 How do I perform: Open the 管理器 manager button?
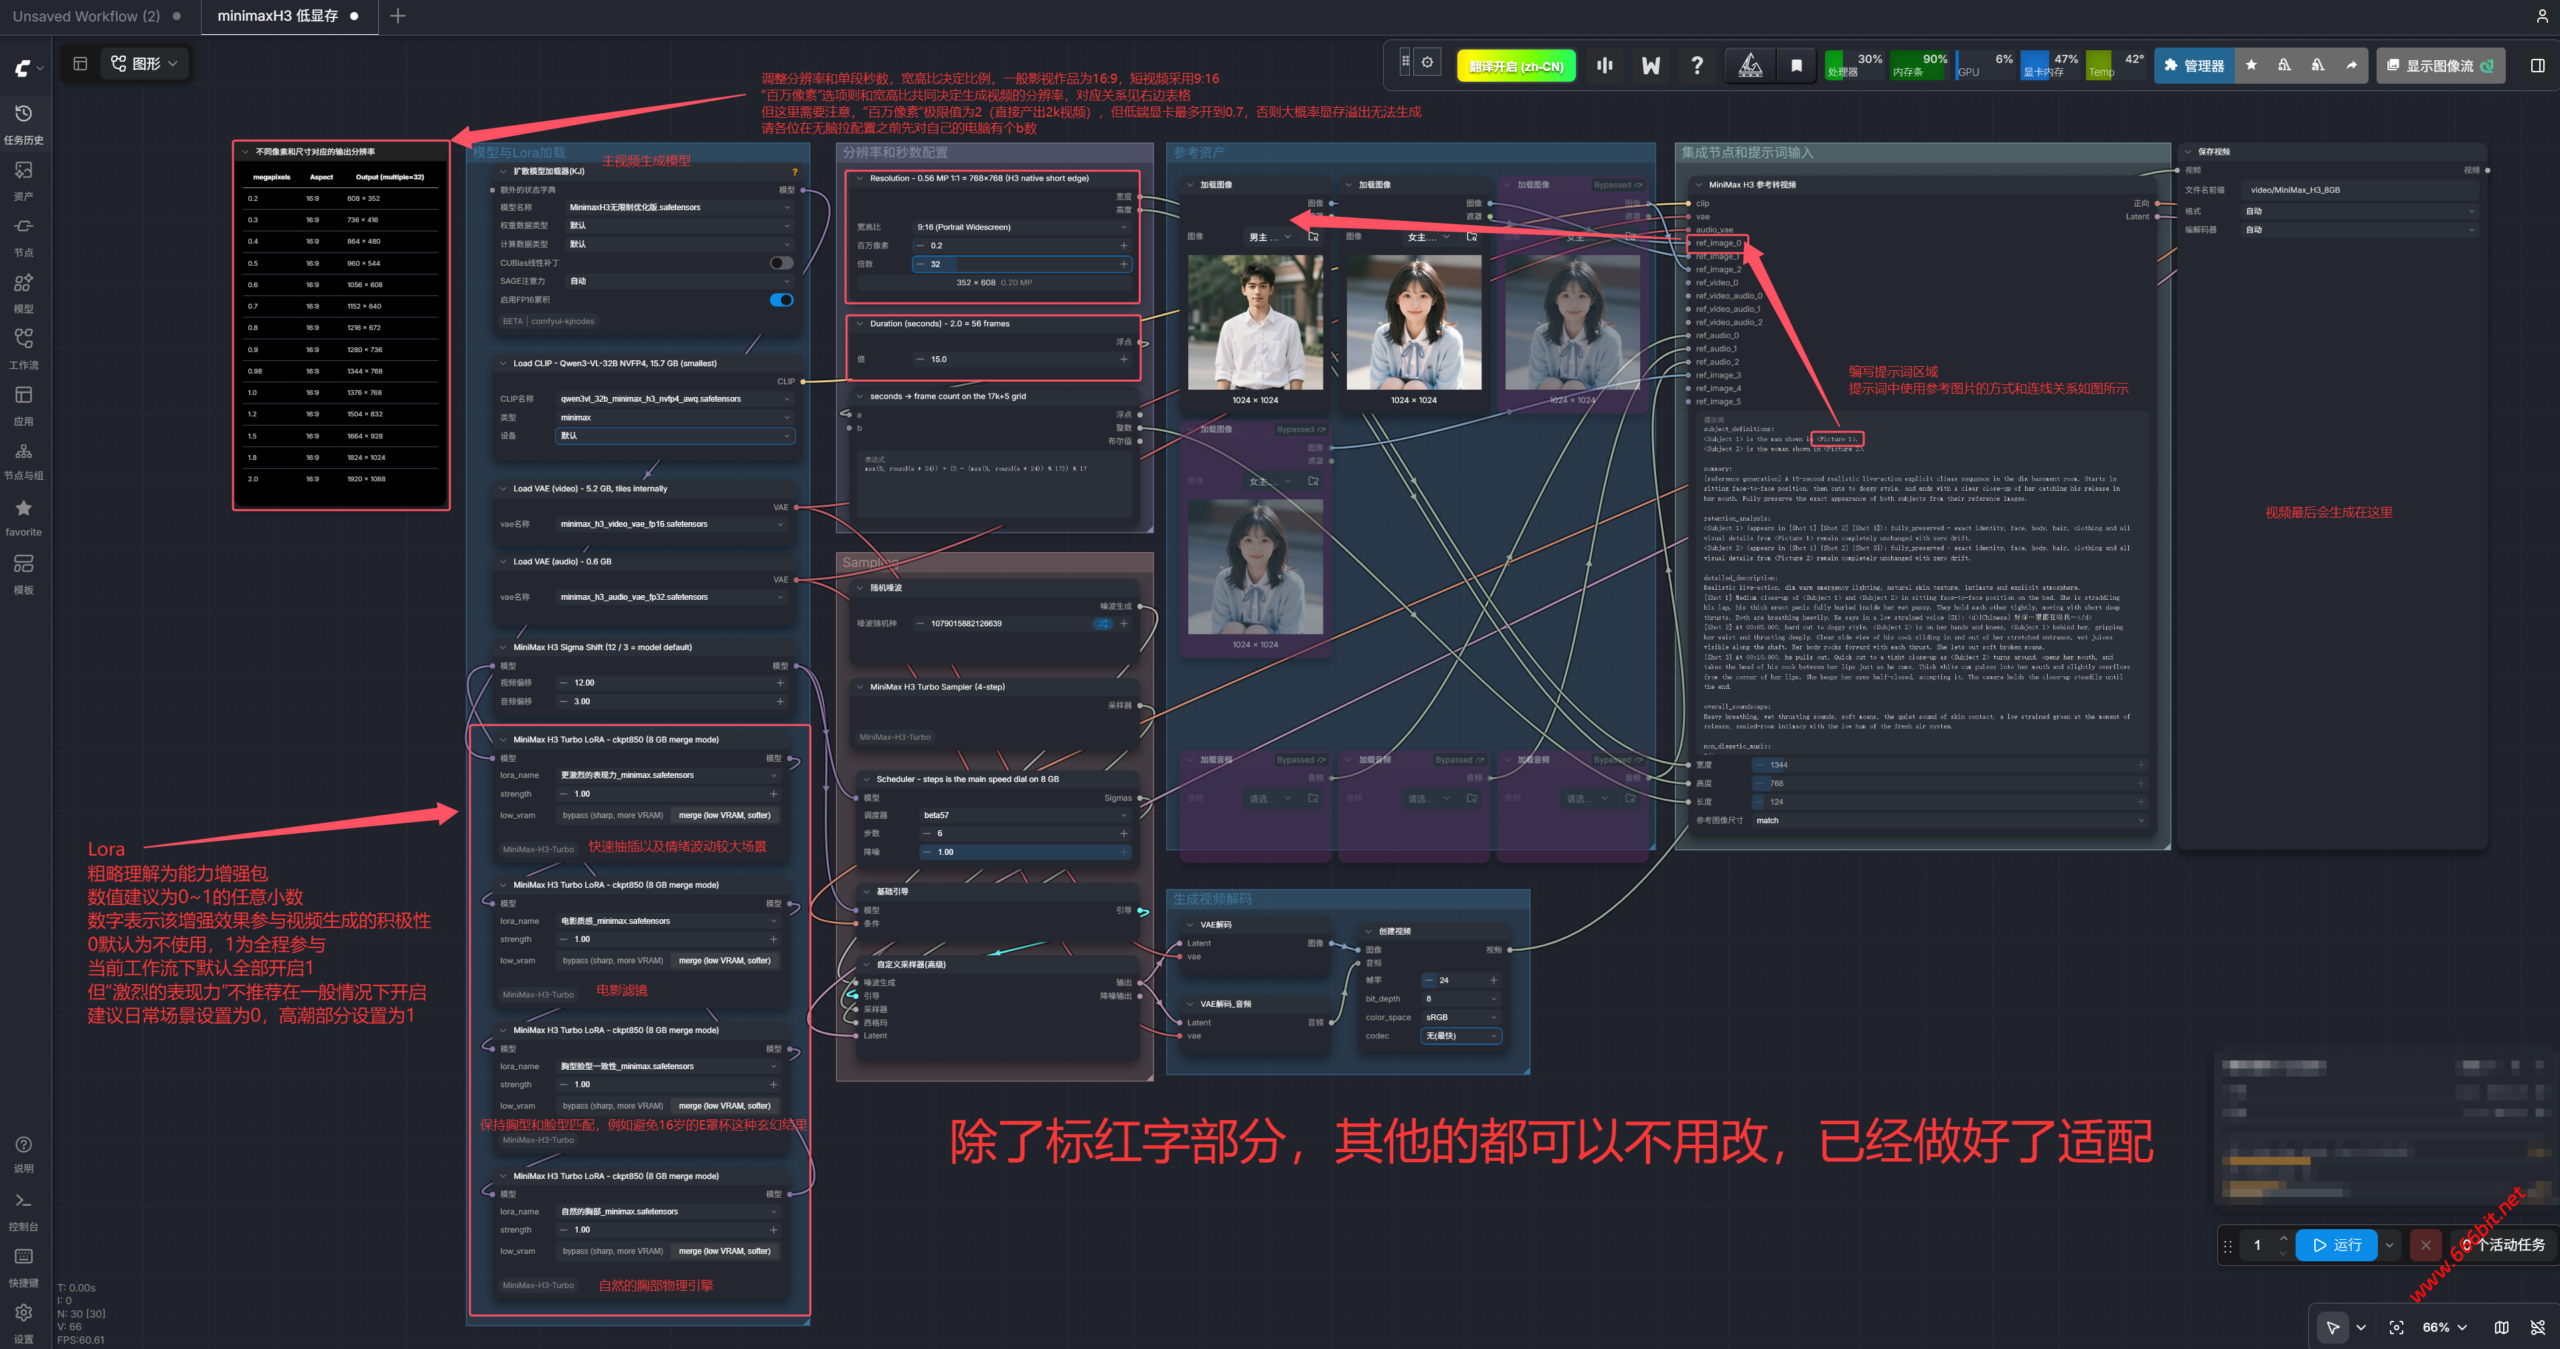[x=2194, y=65]
